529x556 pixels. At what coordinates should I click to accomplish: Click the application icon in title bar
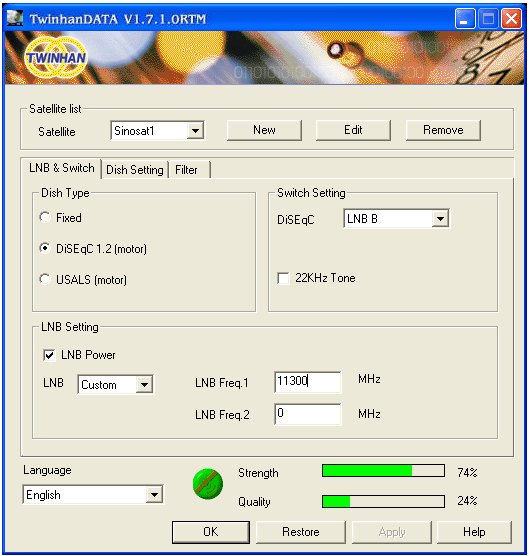[x=15, y=18]
